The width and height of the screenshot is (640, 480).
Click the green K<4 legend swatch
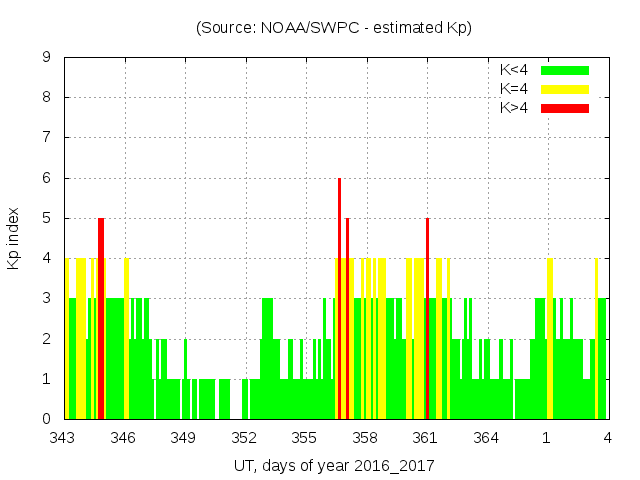(565, 70)
